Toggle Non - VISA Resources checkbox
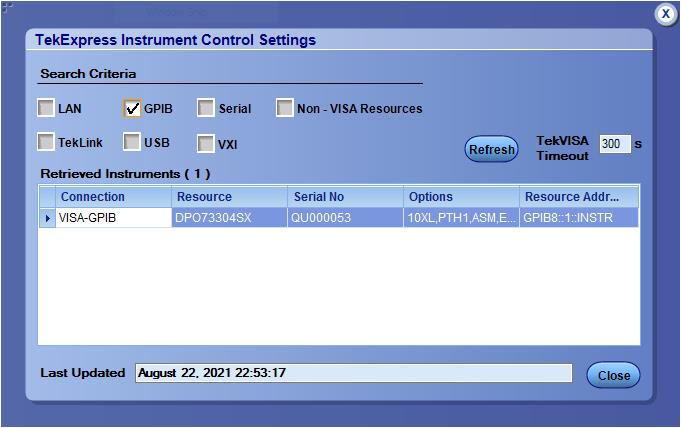 click(x=285, y=108)
